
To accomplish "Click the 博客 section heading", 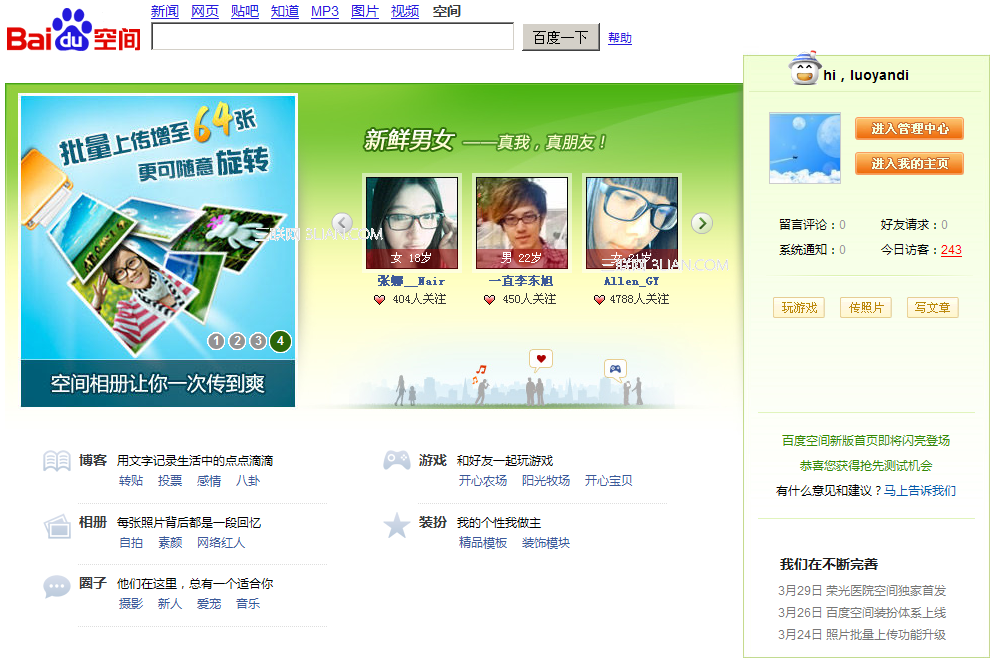I will click(x=93, y=460).
